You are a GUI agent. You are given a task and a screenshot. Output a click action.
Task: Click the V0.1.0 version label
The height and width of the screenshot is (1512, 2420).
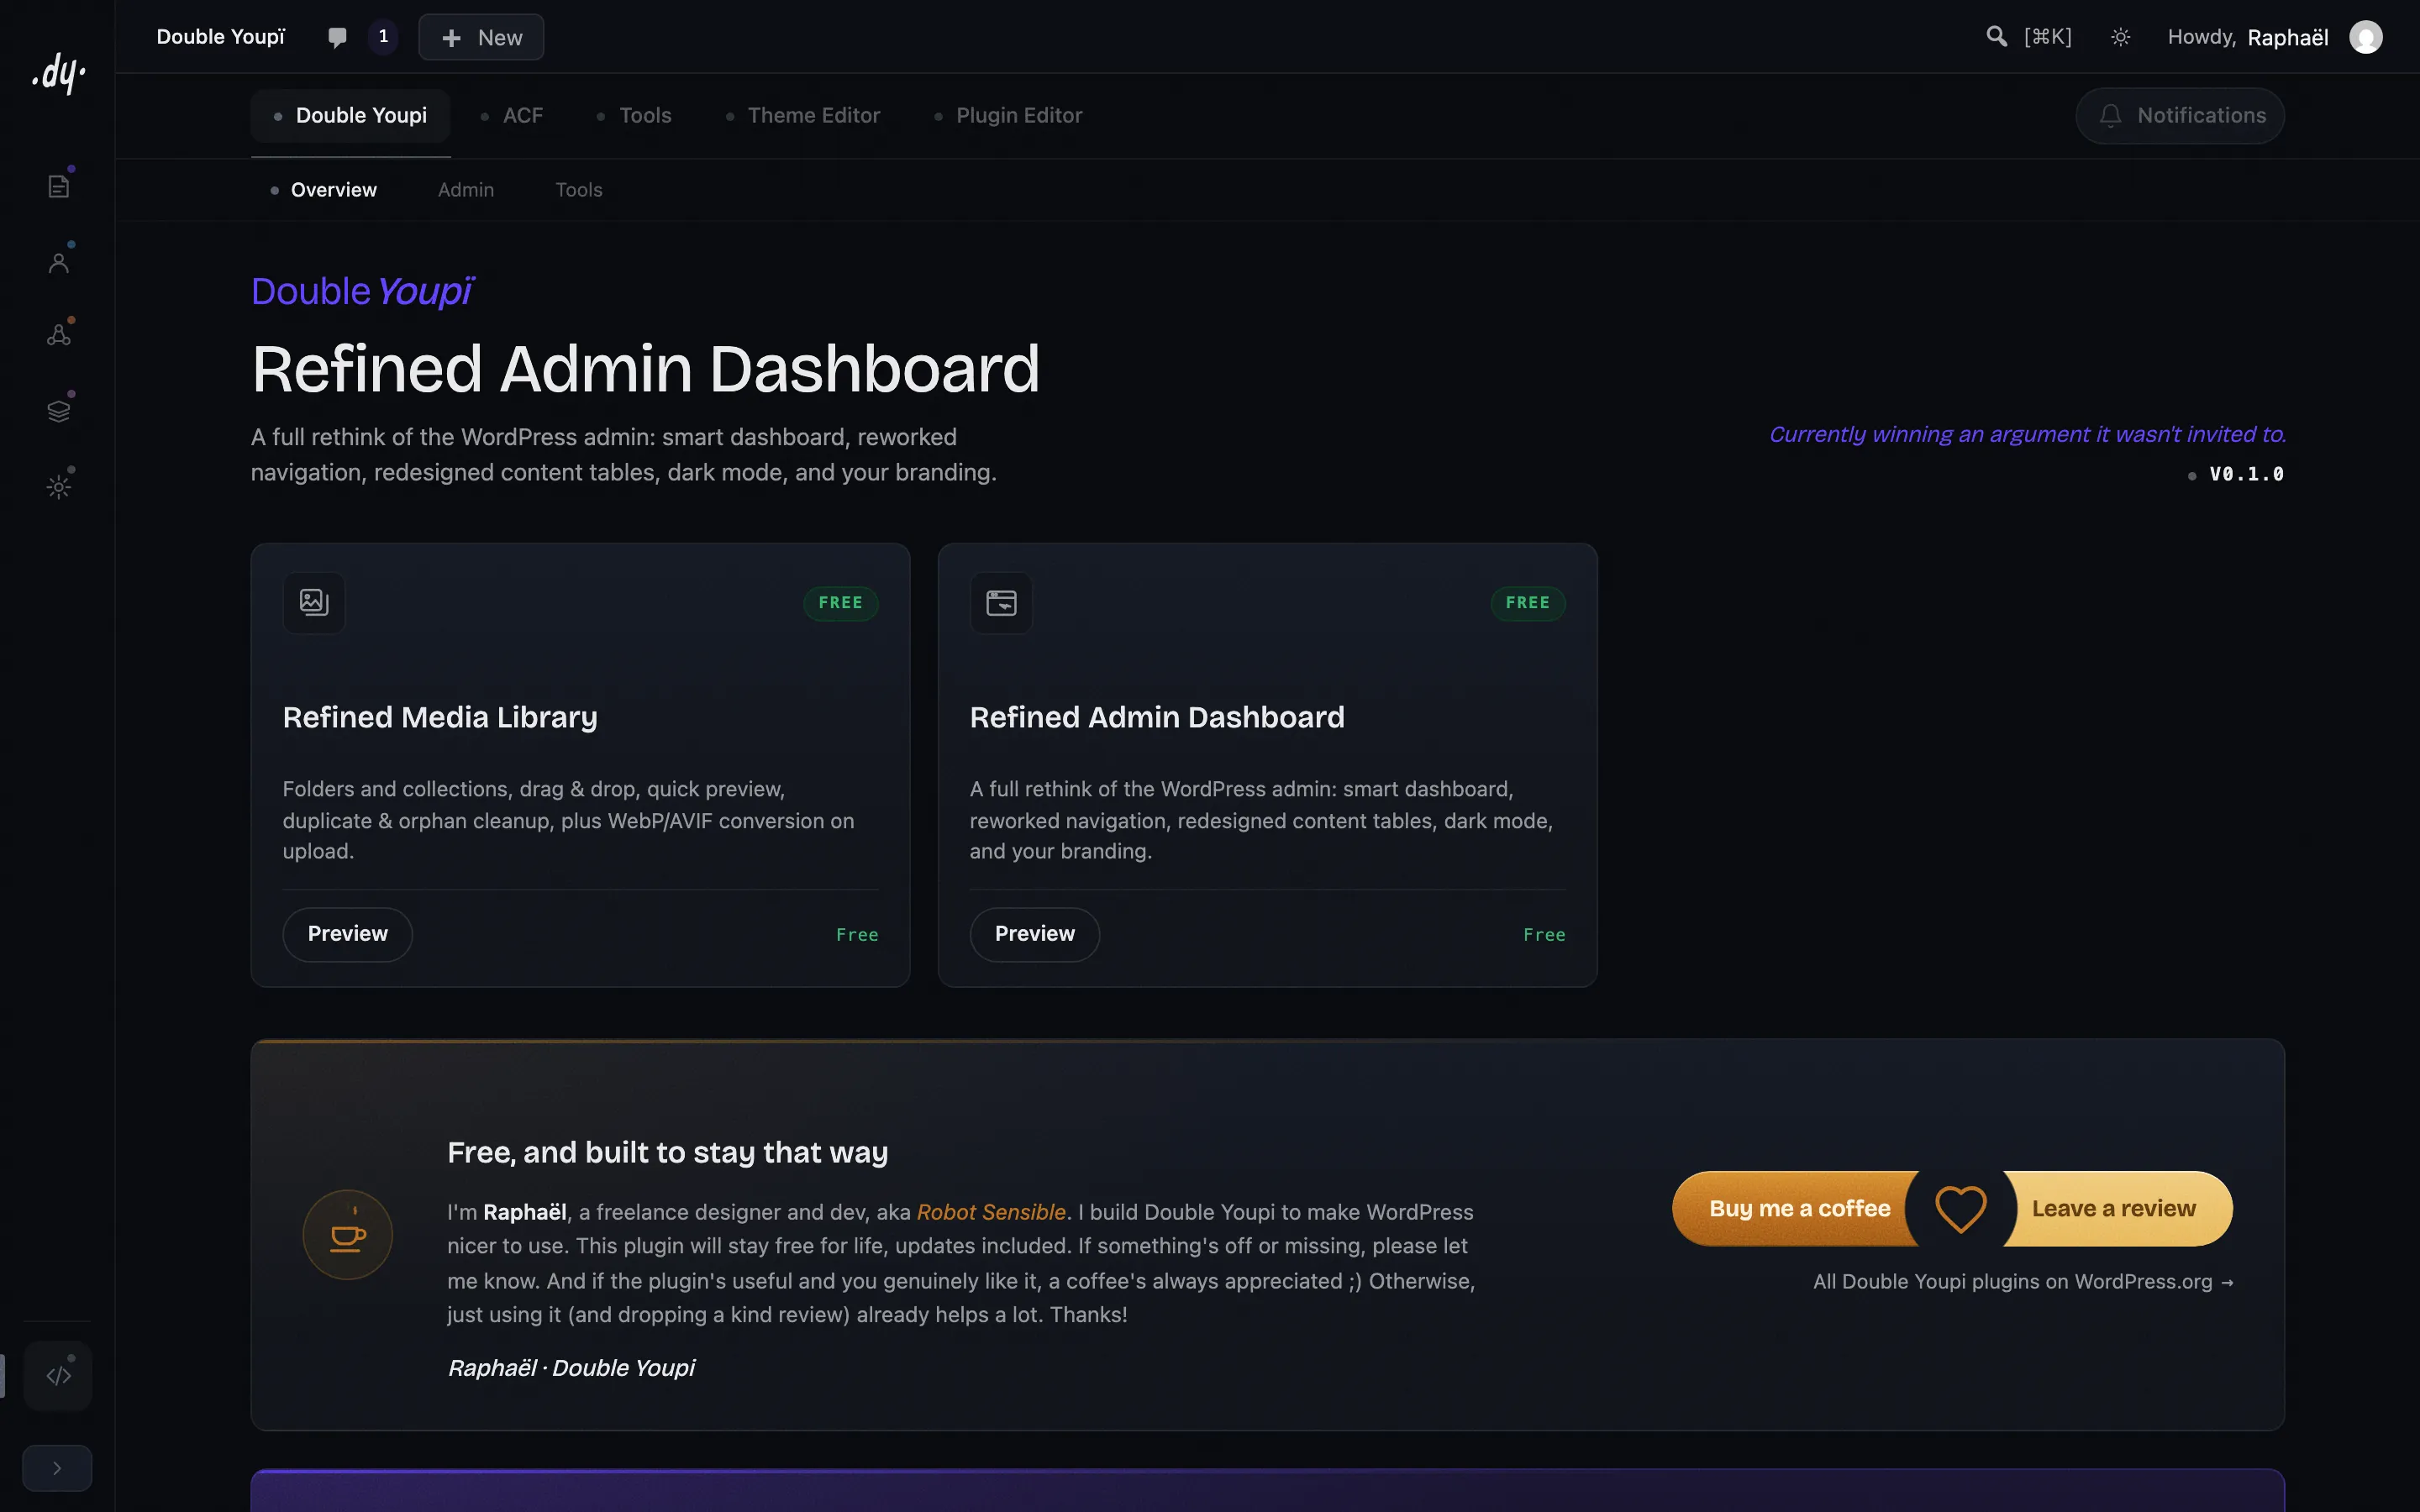[x=2246, y=474]
